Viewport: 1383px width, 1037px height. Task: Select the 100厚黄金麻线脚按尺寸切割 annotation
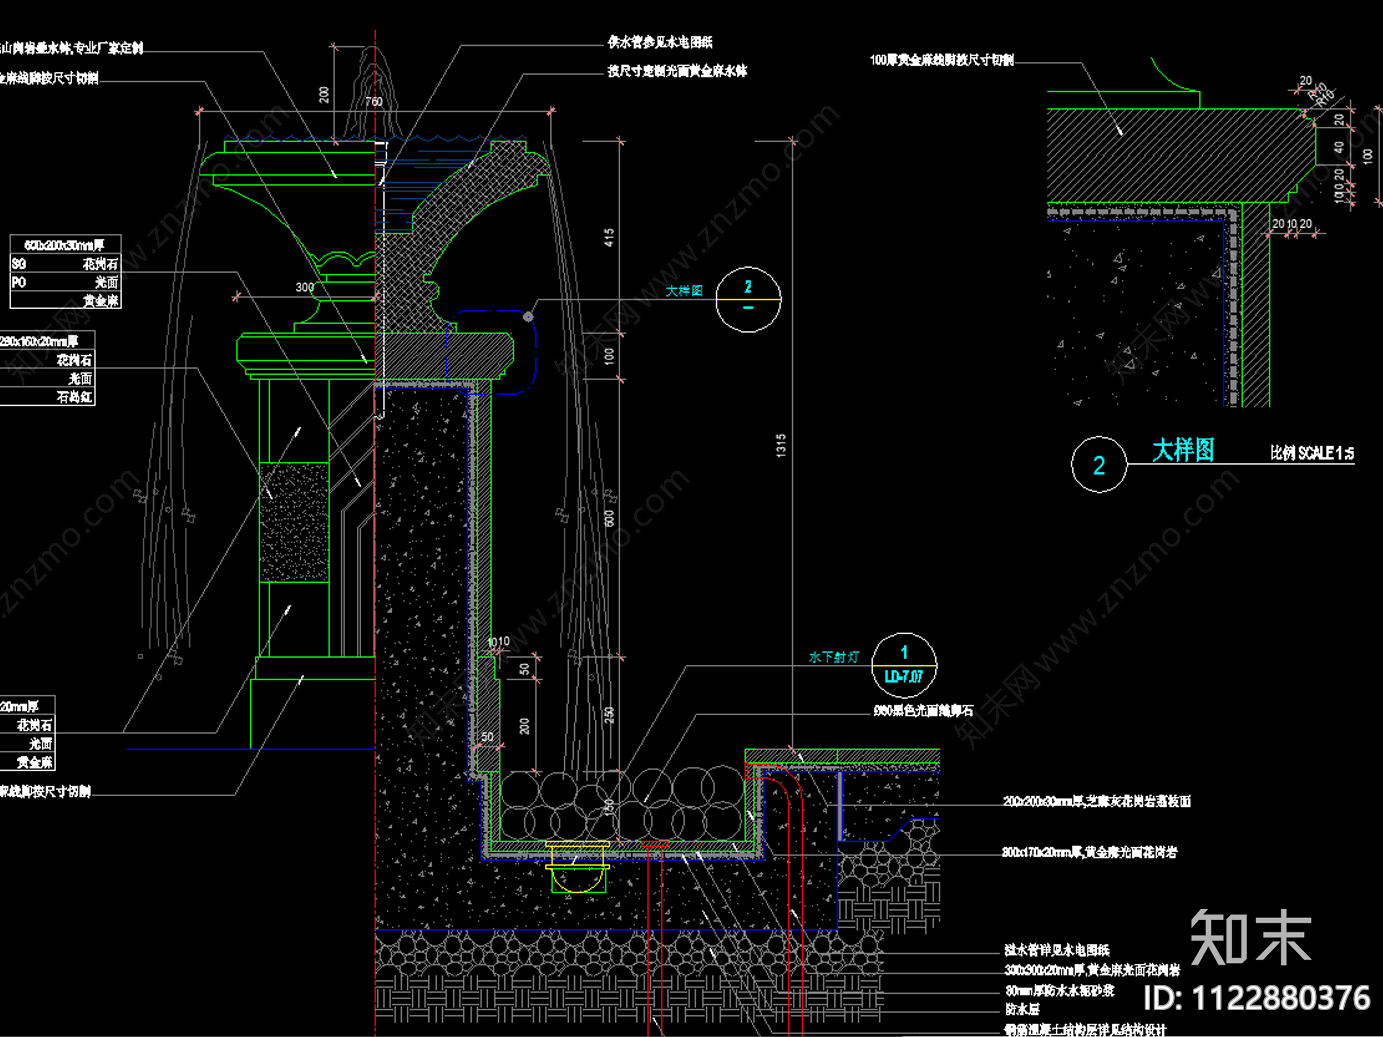pos(942,60)
